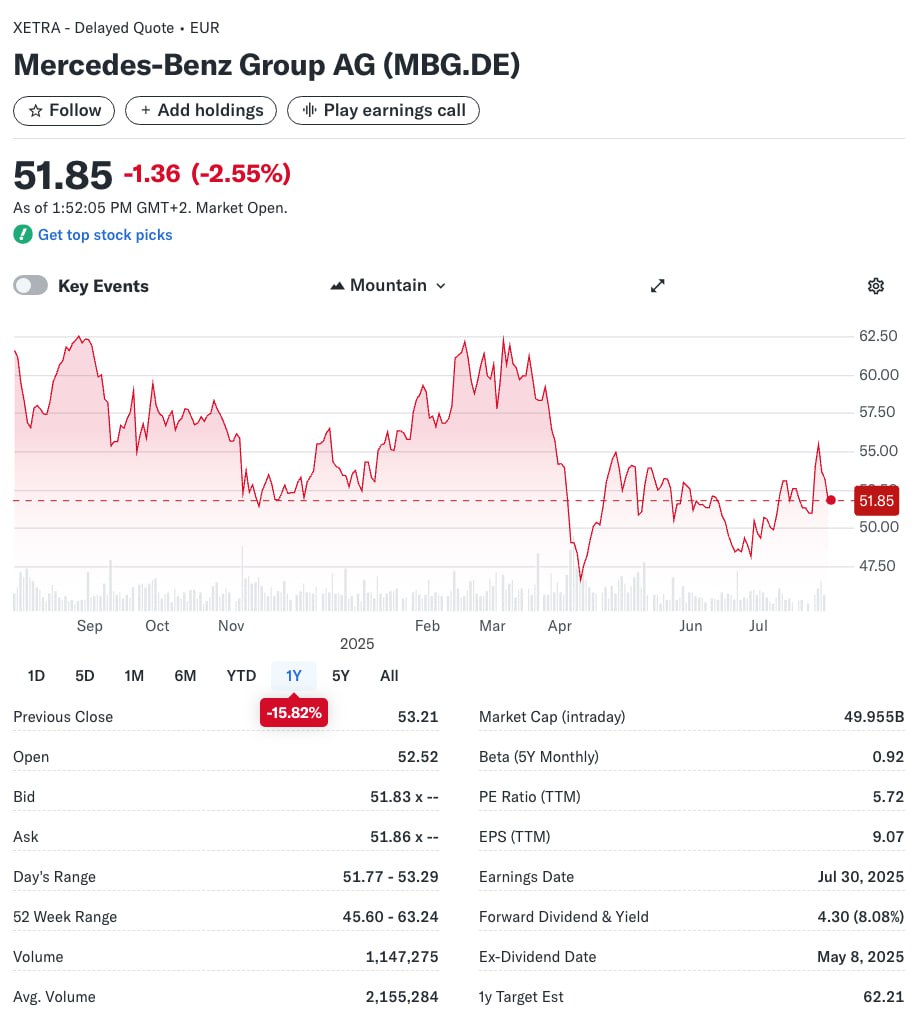Click the Market Cap (intraday) label
This screenshot has height=1027, width=923.
552,717
